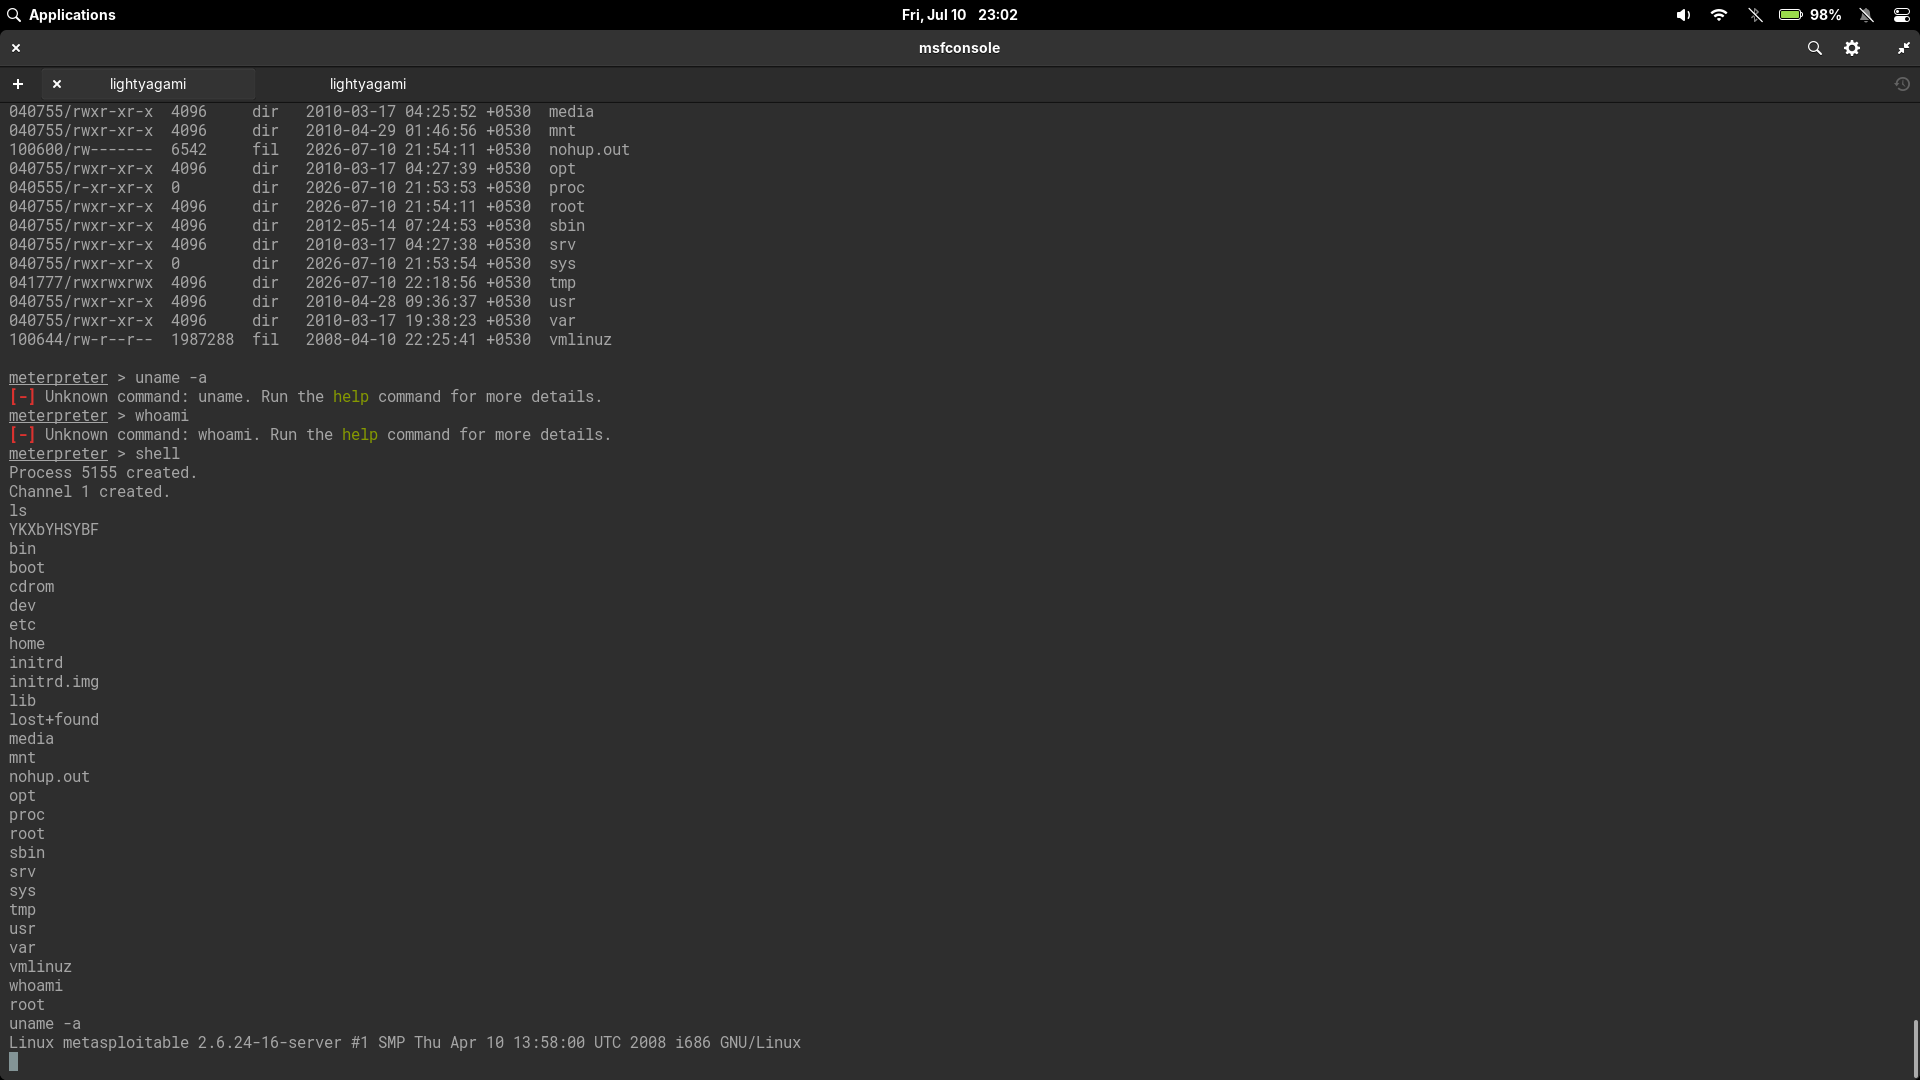Click the Linux metasploitable kernel info line
The height and width of the screenshot is (1080, 1920).
click(x=405, y=1043)
